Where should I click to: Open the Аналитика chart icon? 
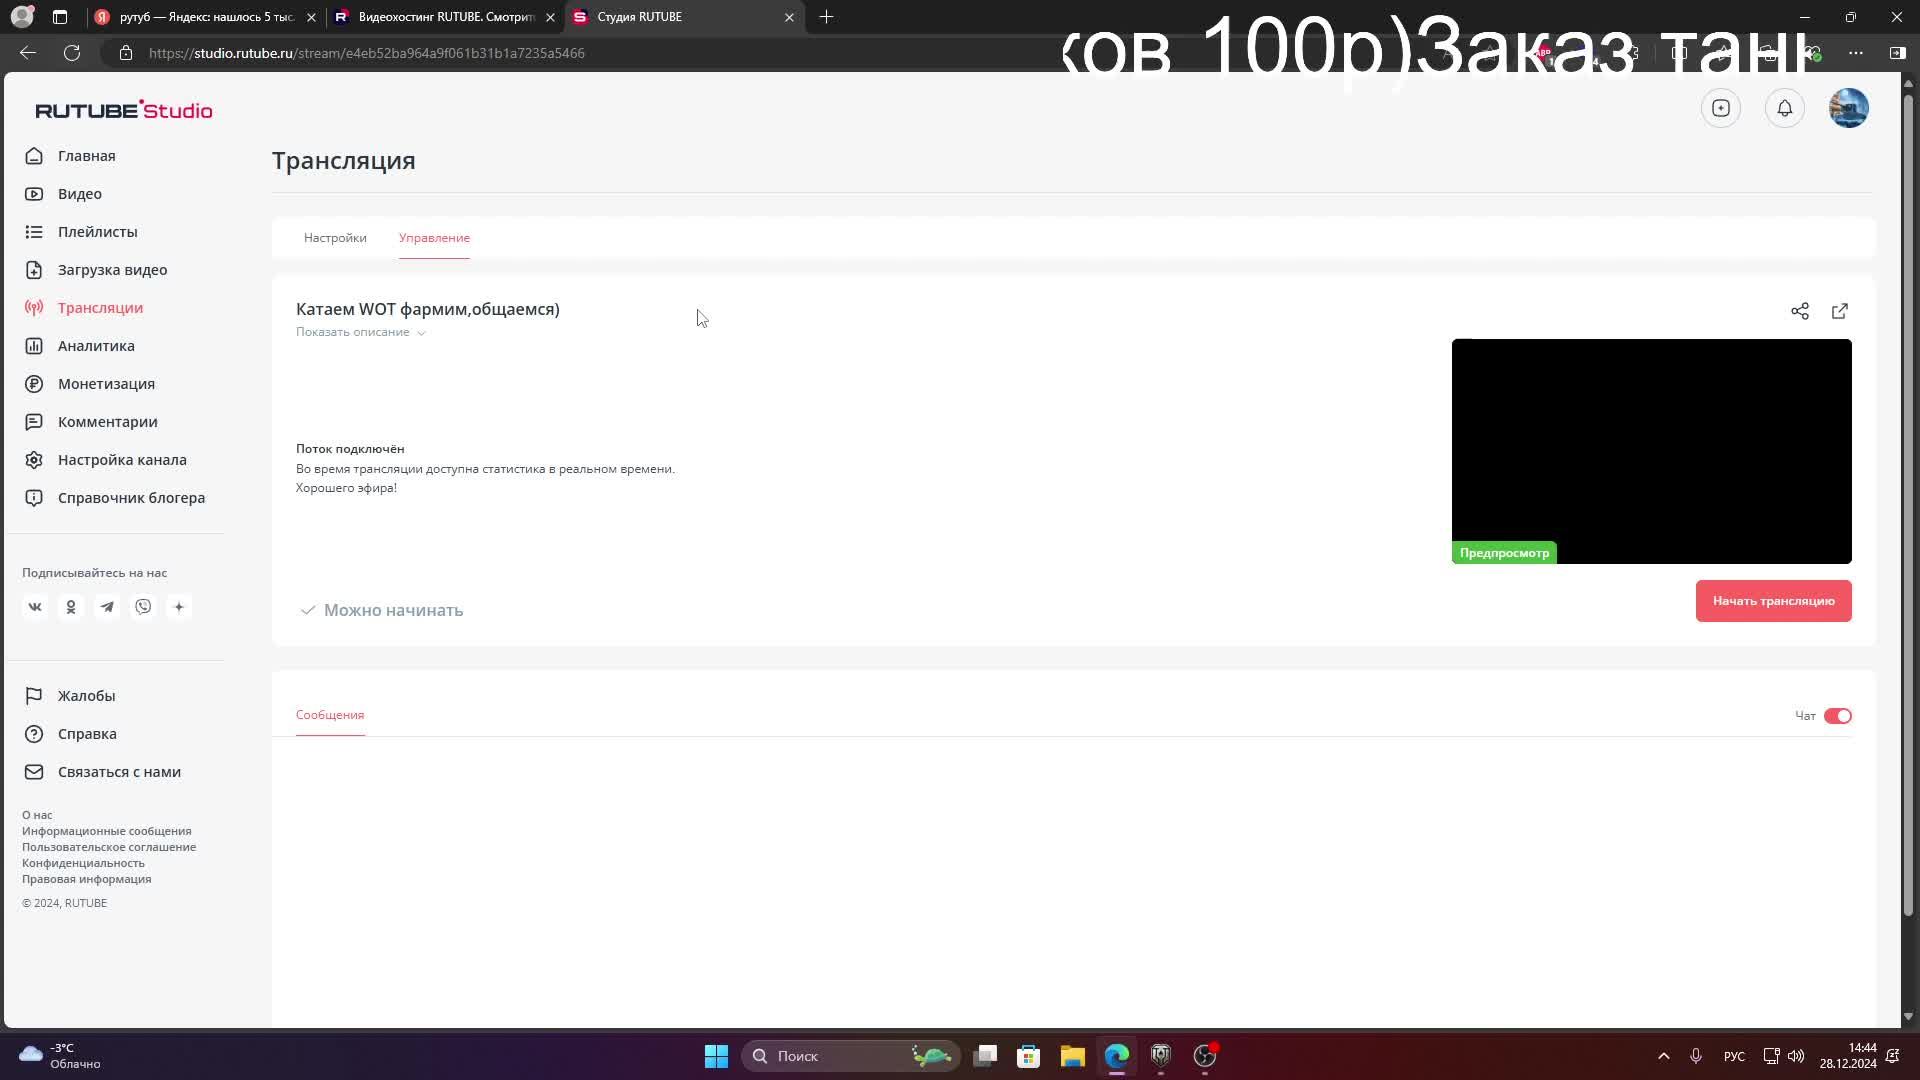[x=34, y=346]
